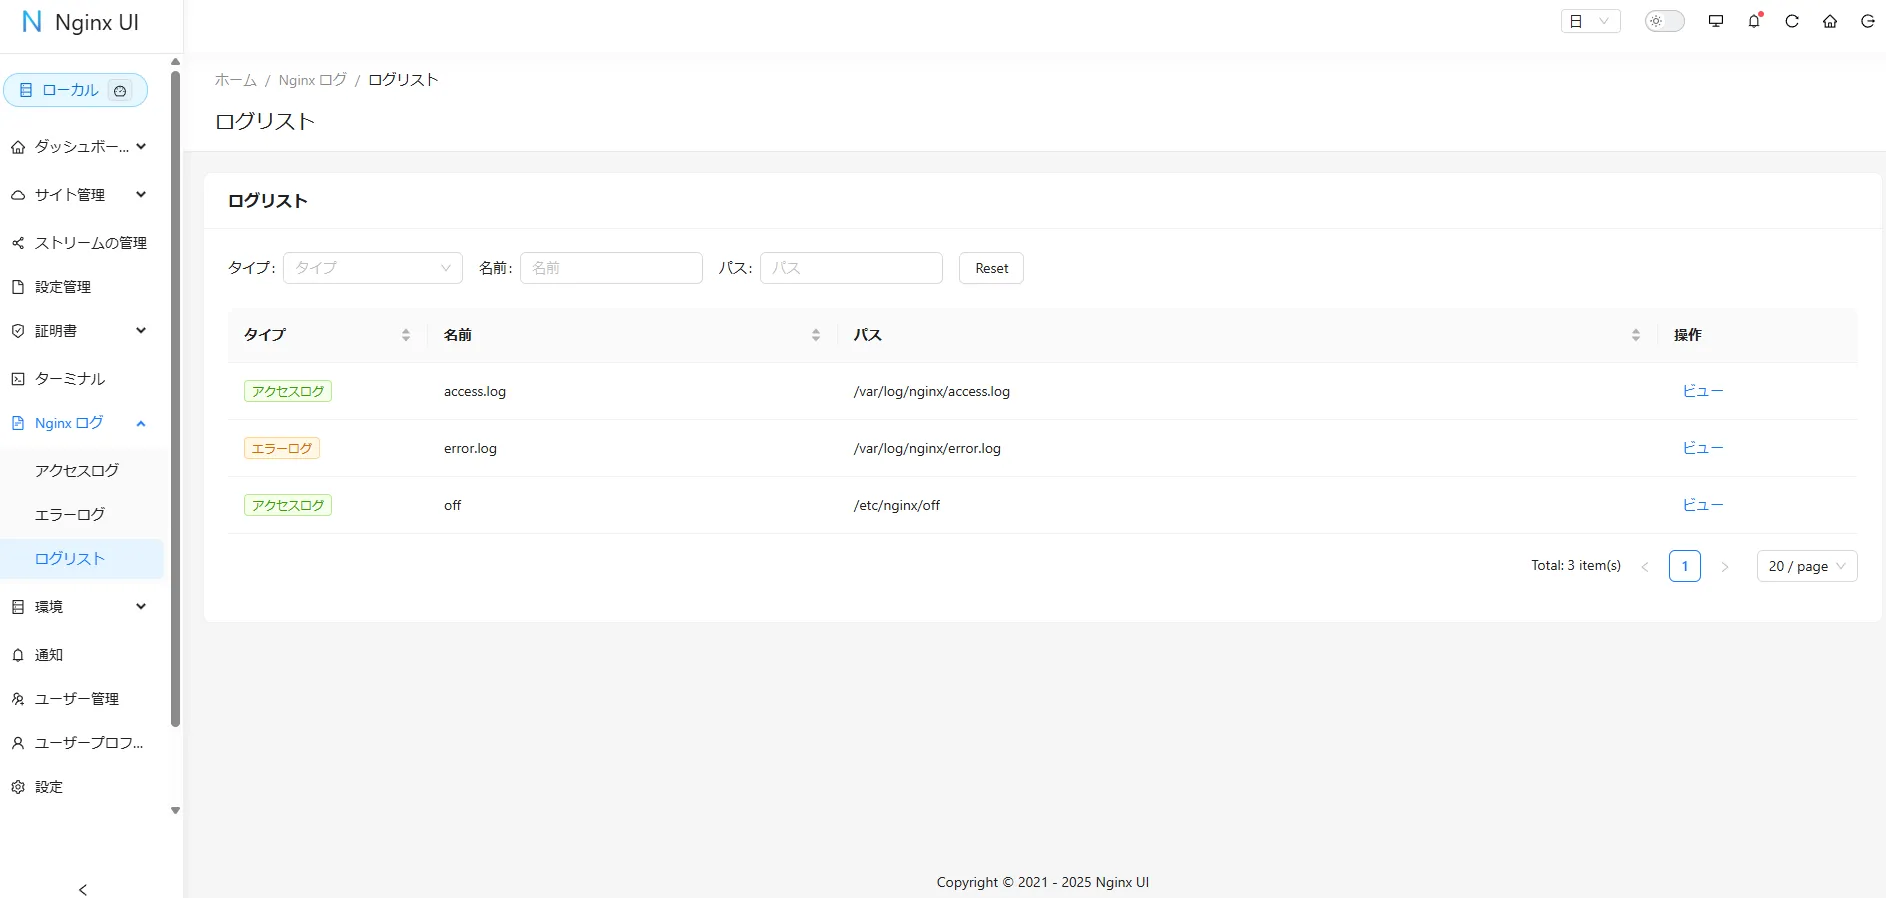Toggle the light/dark theme switch
Screen dimensions: 1886x898
[x=1665, y=21]
